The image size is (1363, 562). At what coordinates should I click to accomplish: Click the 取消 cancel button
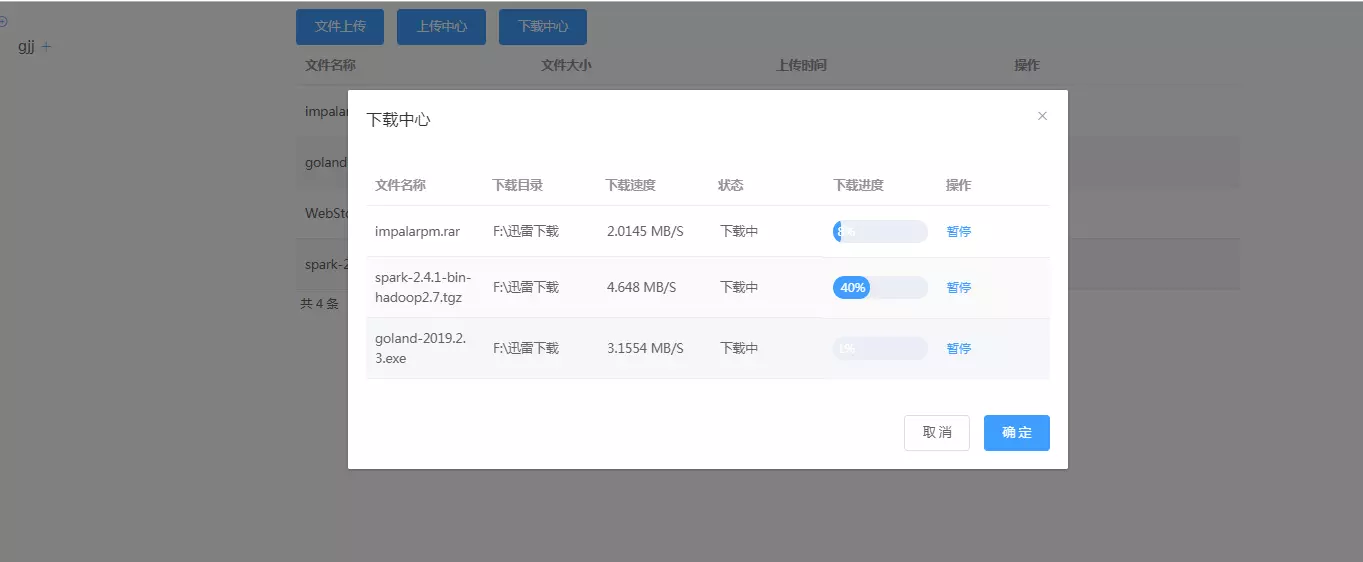pyautogui.click(x=936, y=433)
